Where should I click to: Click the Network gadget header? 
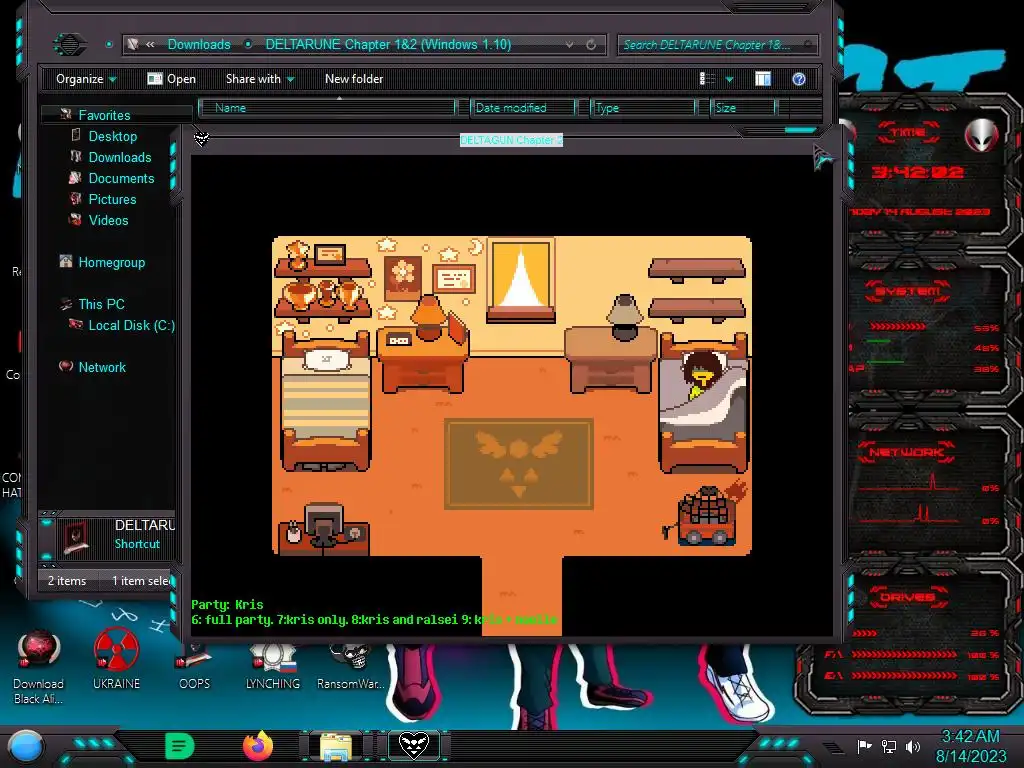906,452
